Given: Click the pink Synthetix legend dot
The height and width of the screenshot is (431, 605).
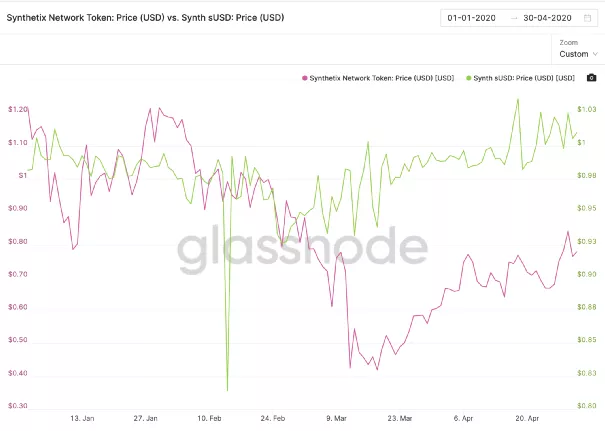Looking at the screenshot, I should (303, 77).
